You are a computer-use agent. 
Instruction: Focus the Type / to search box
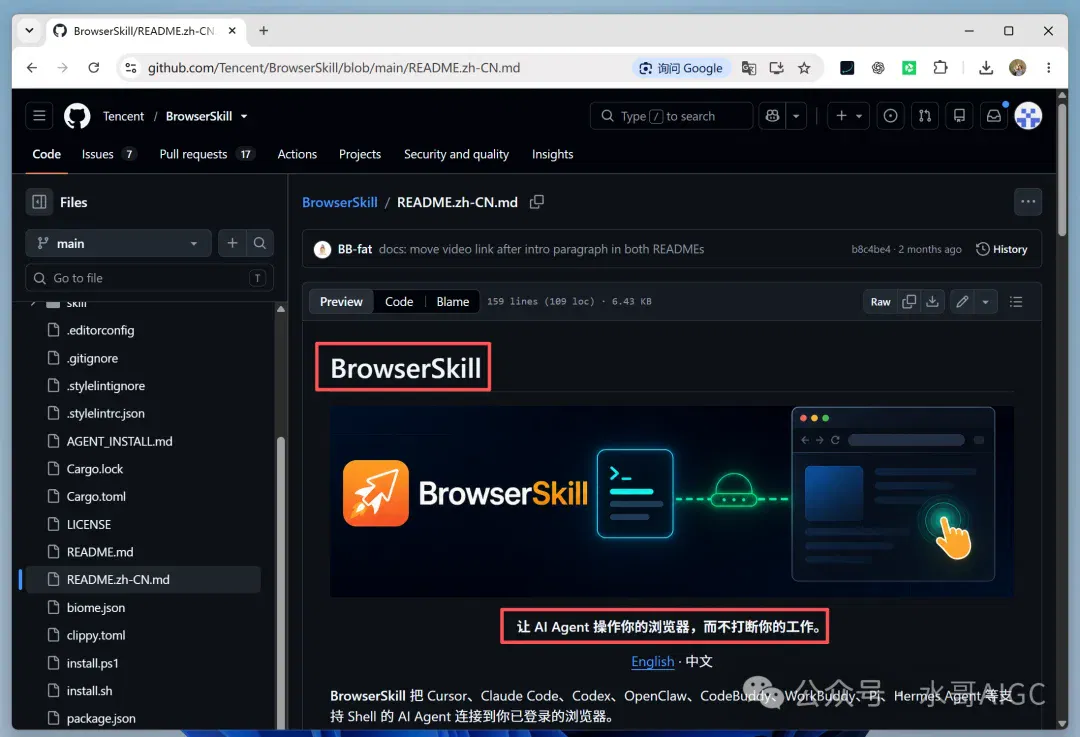coord(671,116)
